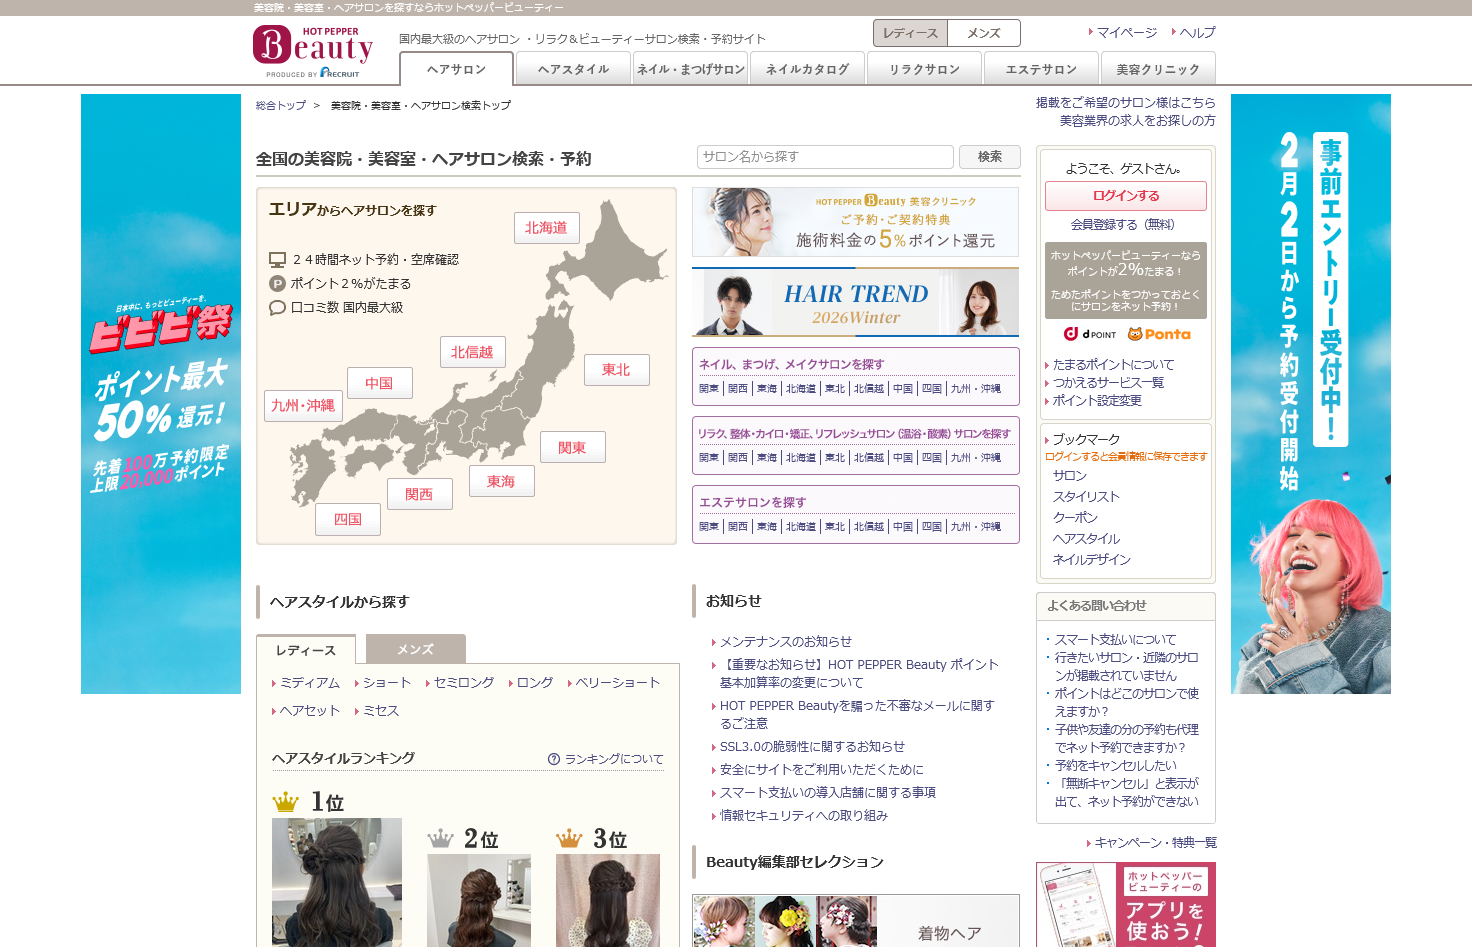Open the リラクサロン navigation tab

pyautogui.click(x=925, y=69)
